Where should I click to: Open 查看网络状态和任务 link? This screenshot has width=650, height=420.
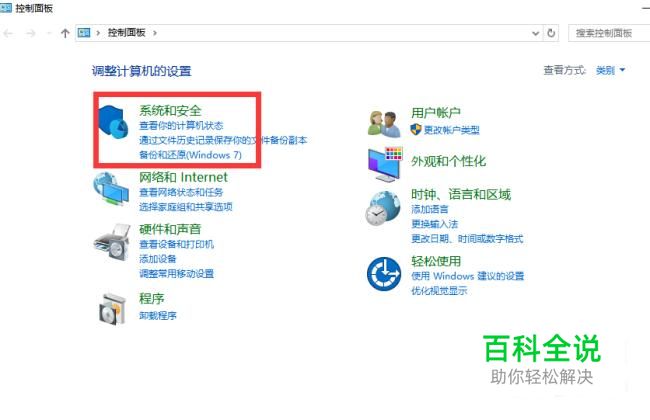pyautogui.click(x=181, y=192)
